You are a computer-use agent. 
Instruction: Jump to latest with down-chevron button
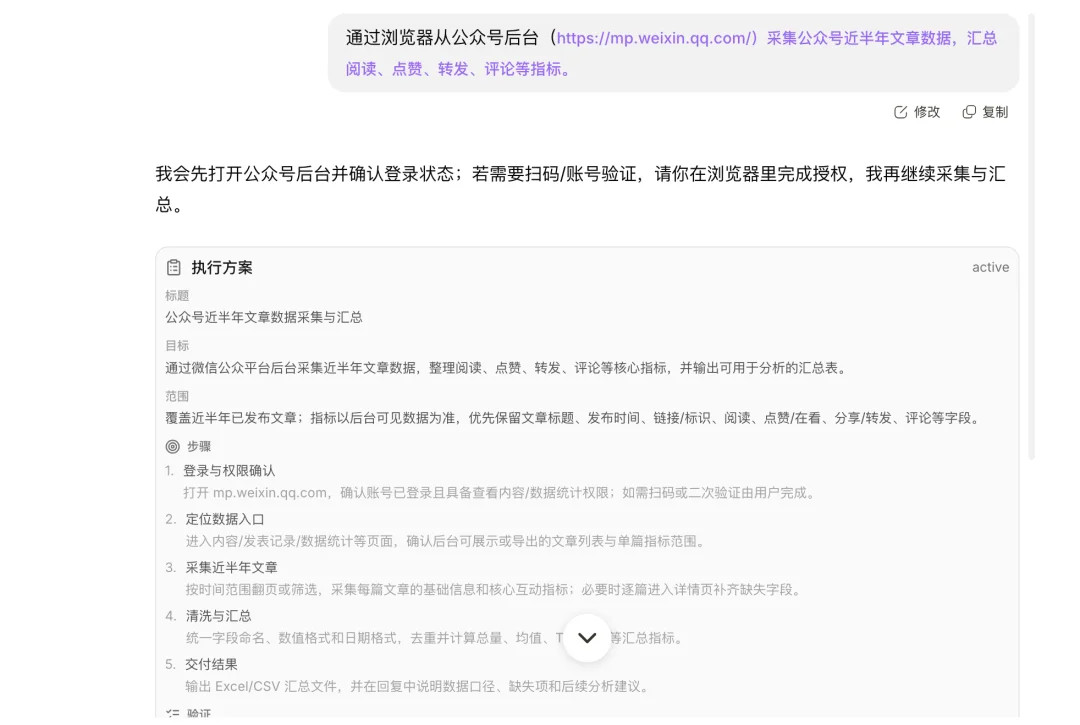[x=587, y=638]
